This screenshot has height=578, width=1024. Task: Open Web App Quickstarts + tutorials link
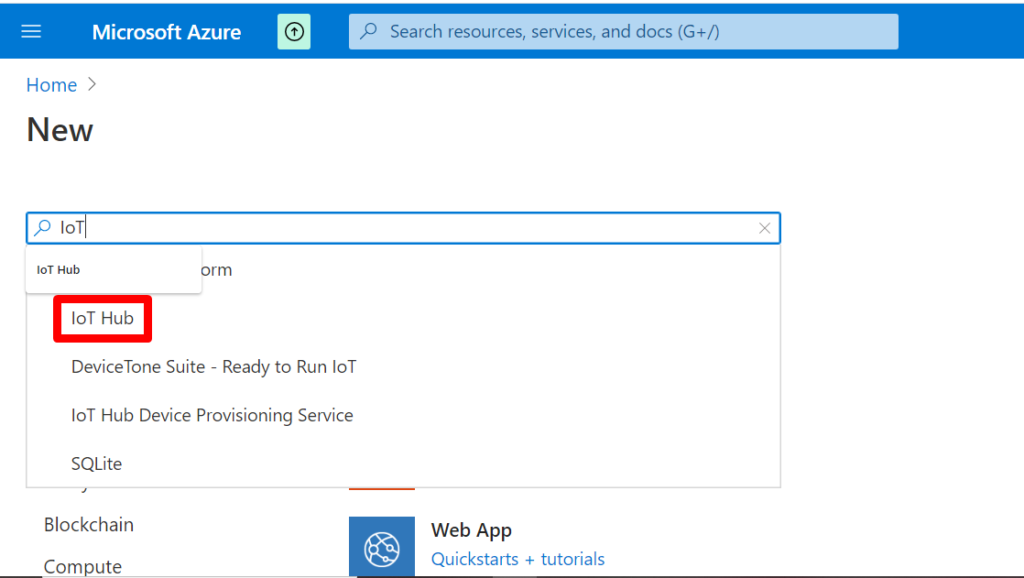click(518, 559)
